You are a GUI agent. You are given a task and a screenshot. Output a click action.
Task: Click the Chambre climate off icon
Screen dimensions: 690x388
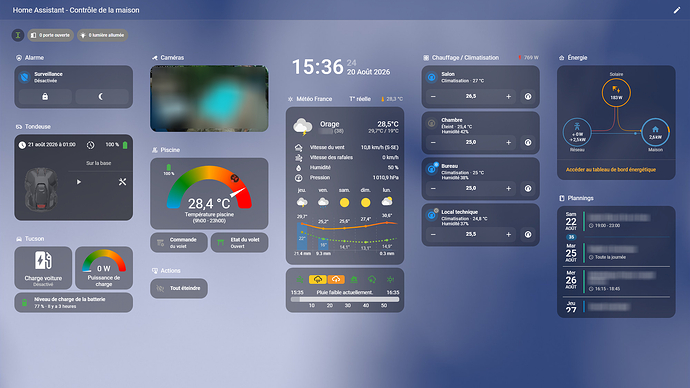[x=432, y=123]
